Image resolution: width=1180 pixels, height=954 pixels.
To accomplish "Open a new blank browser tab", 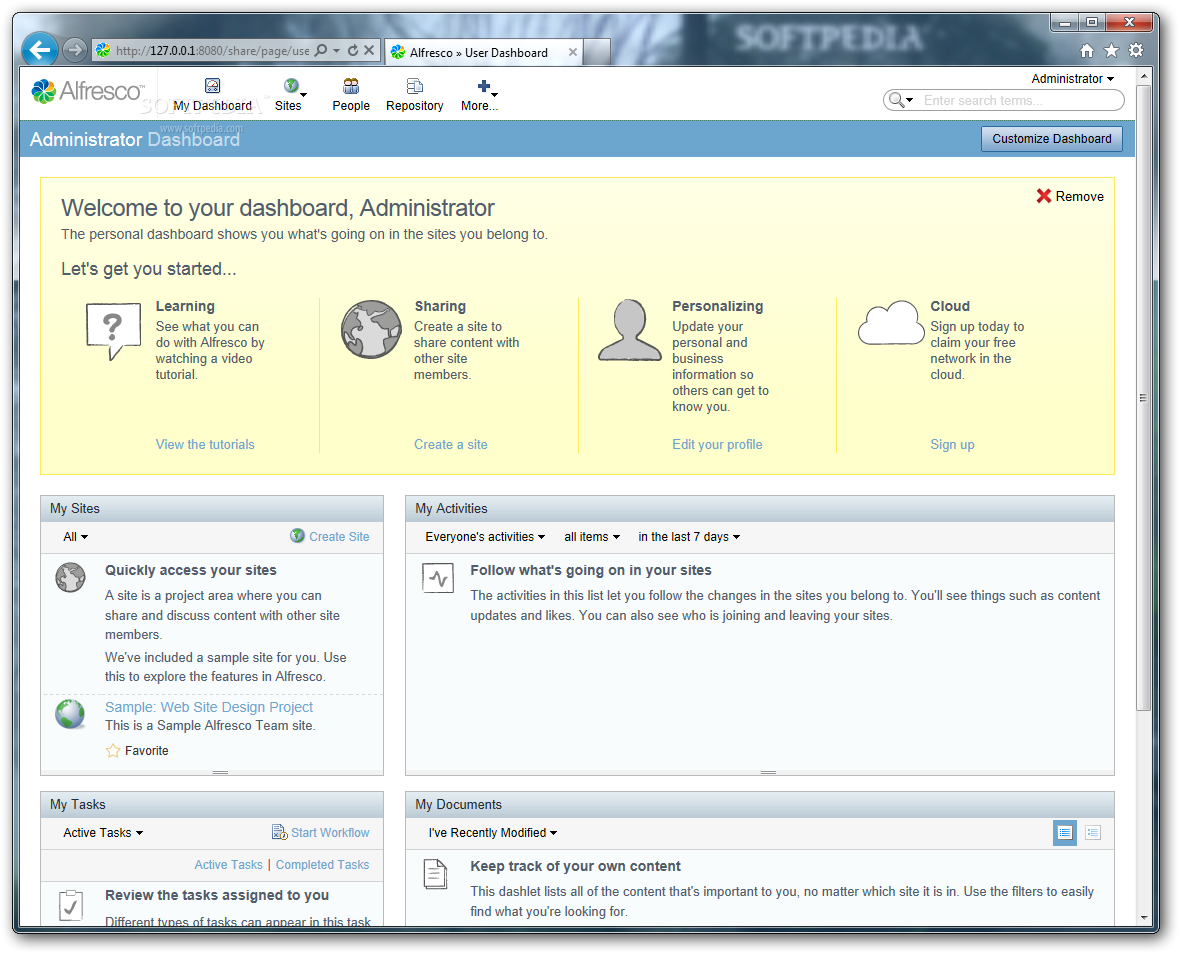I will pos(597,52).
